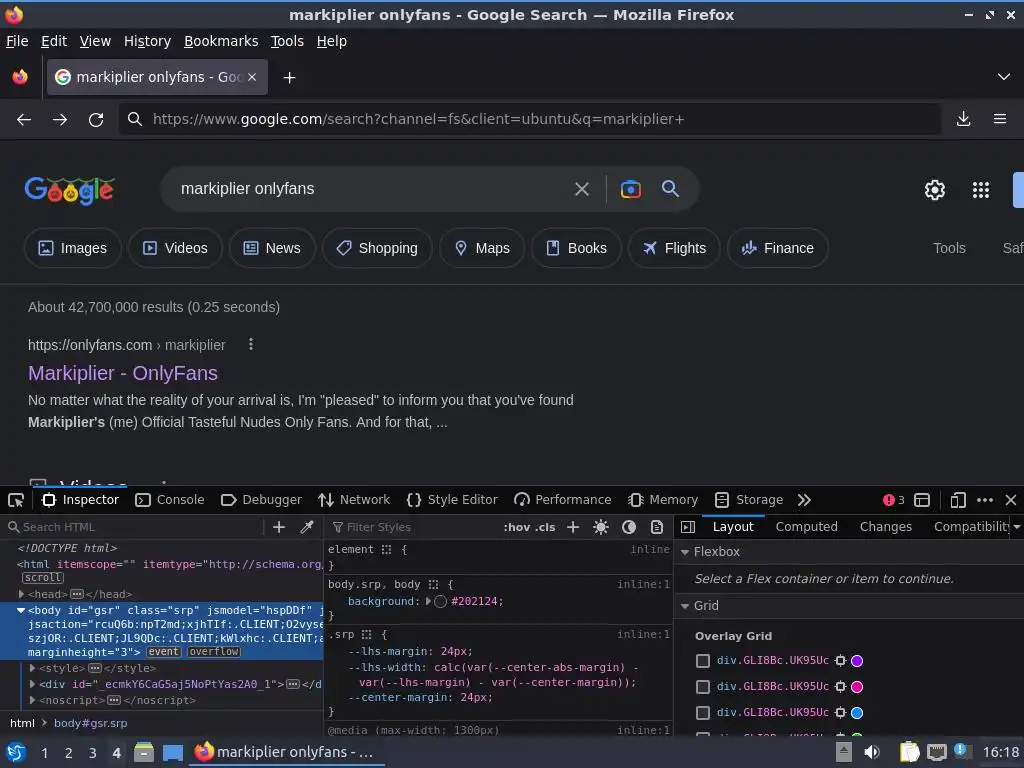Click the event badge on body
This screenshot has height=768, width=1024.
[163, 652]
